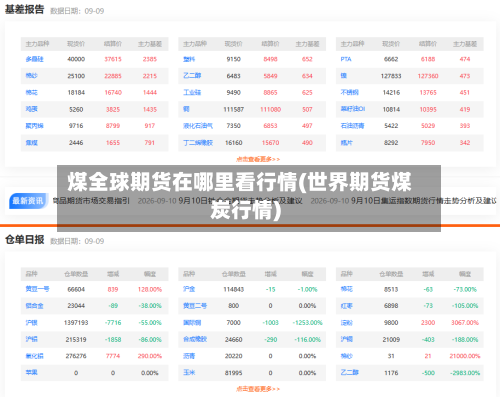Select the spot price cell 10814
500x397 pixels.
tap(391, 109)
